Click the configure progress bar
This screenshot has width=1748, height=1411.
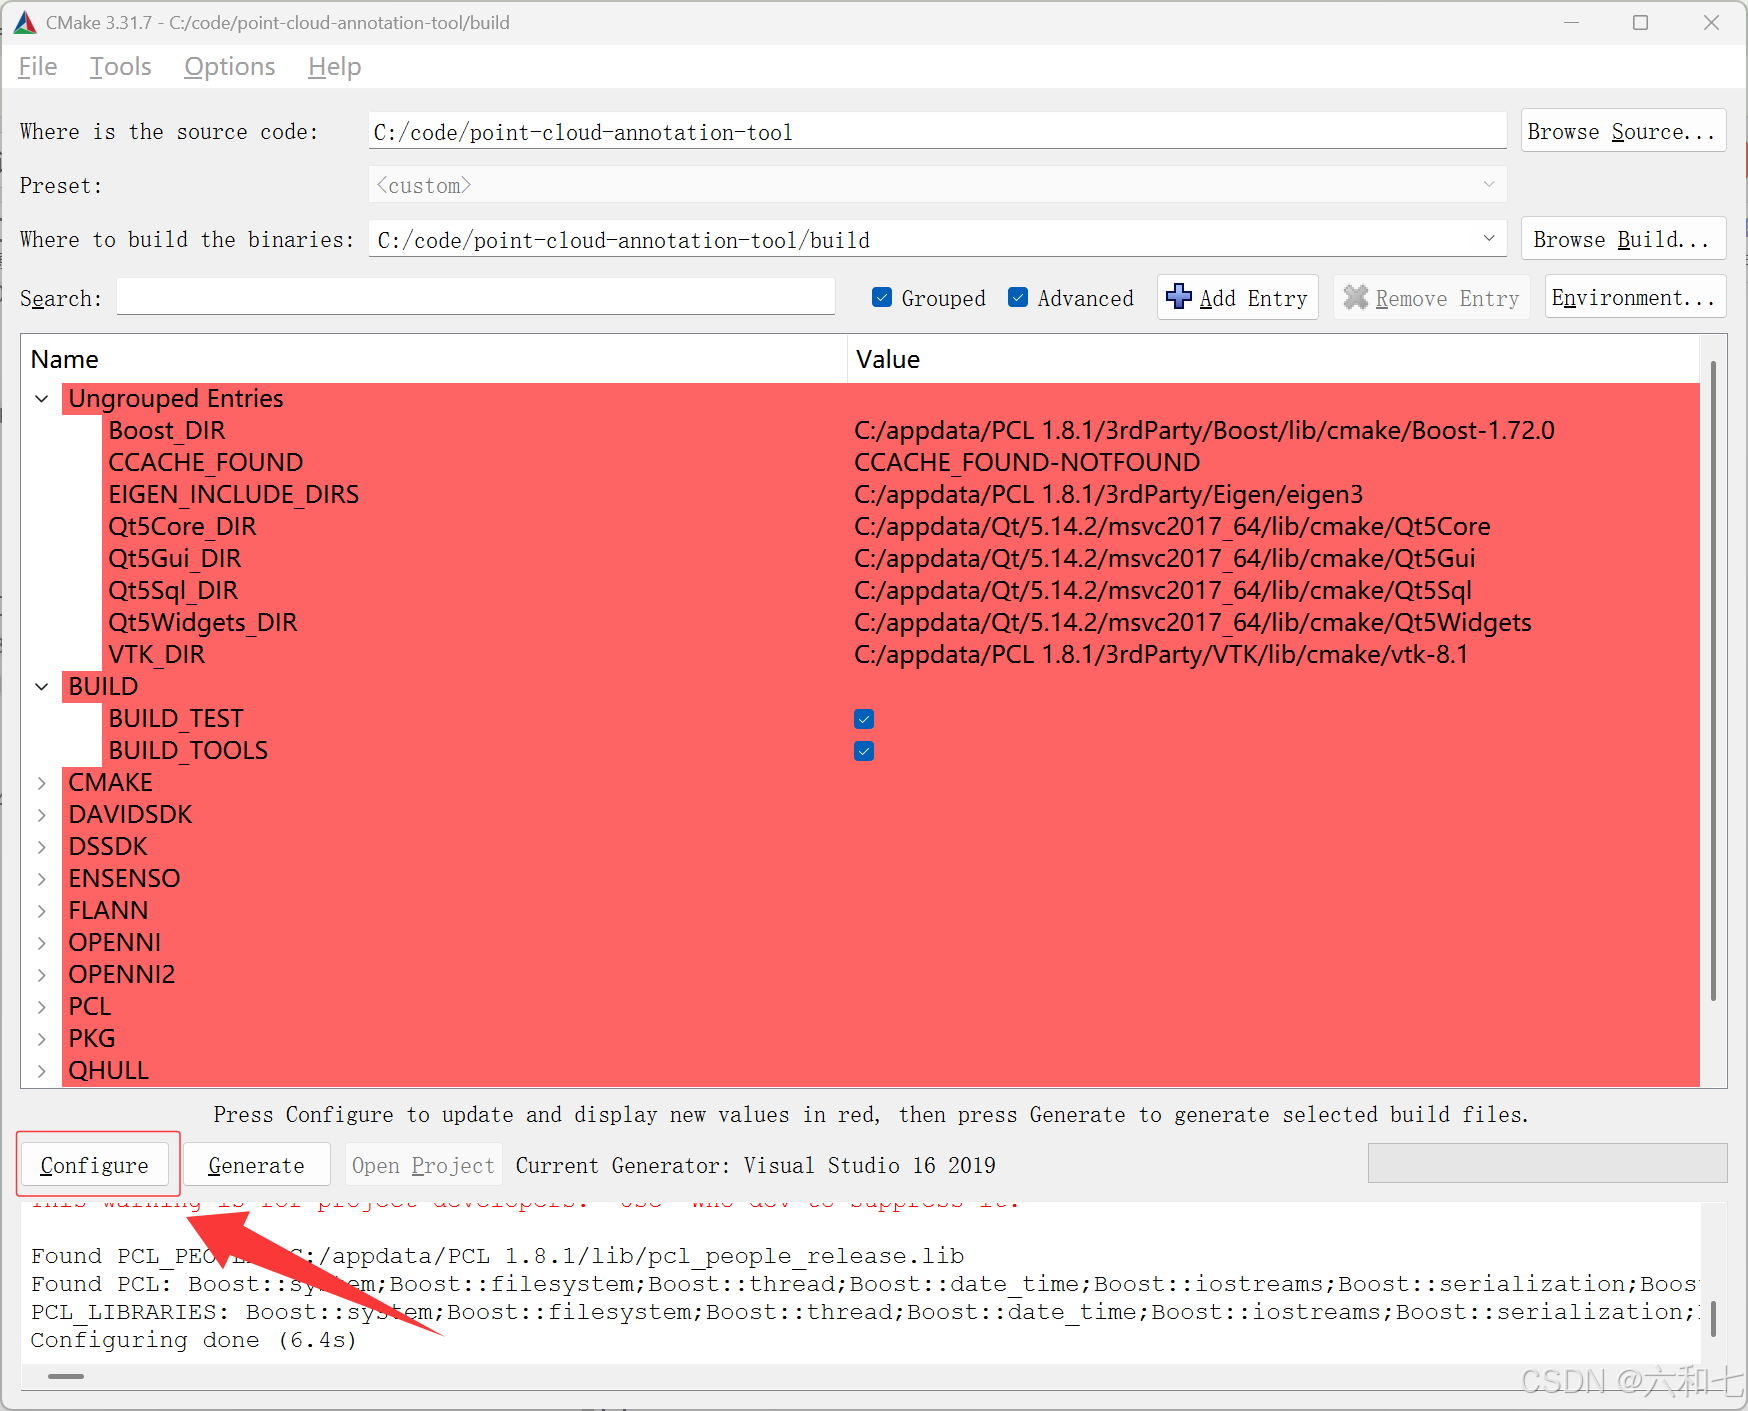point(1547,1163)
